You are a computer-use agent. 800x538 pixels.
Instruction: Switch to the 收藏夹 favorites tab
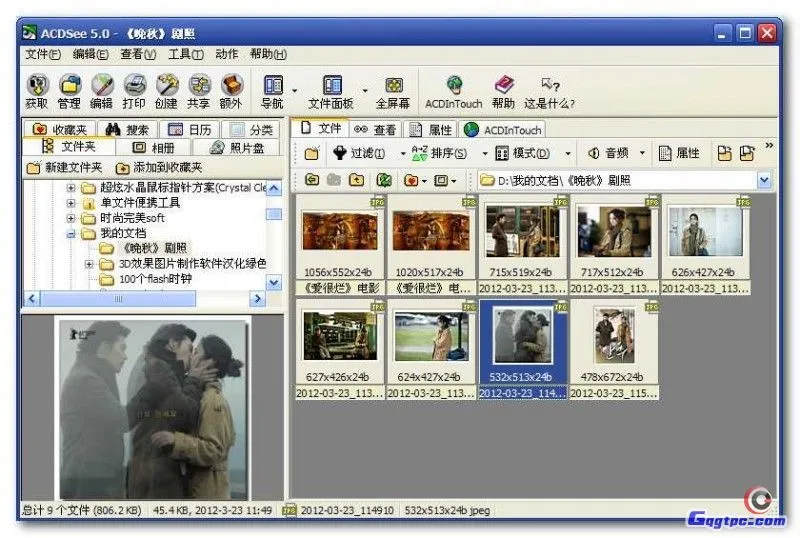click(x=60, y=130)
